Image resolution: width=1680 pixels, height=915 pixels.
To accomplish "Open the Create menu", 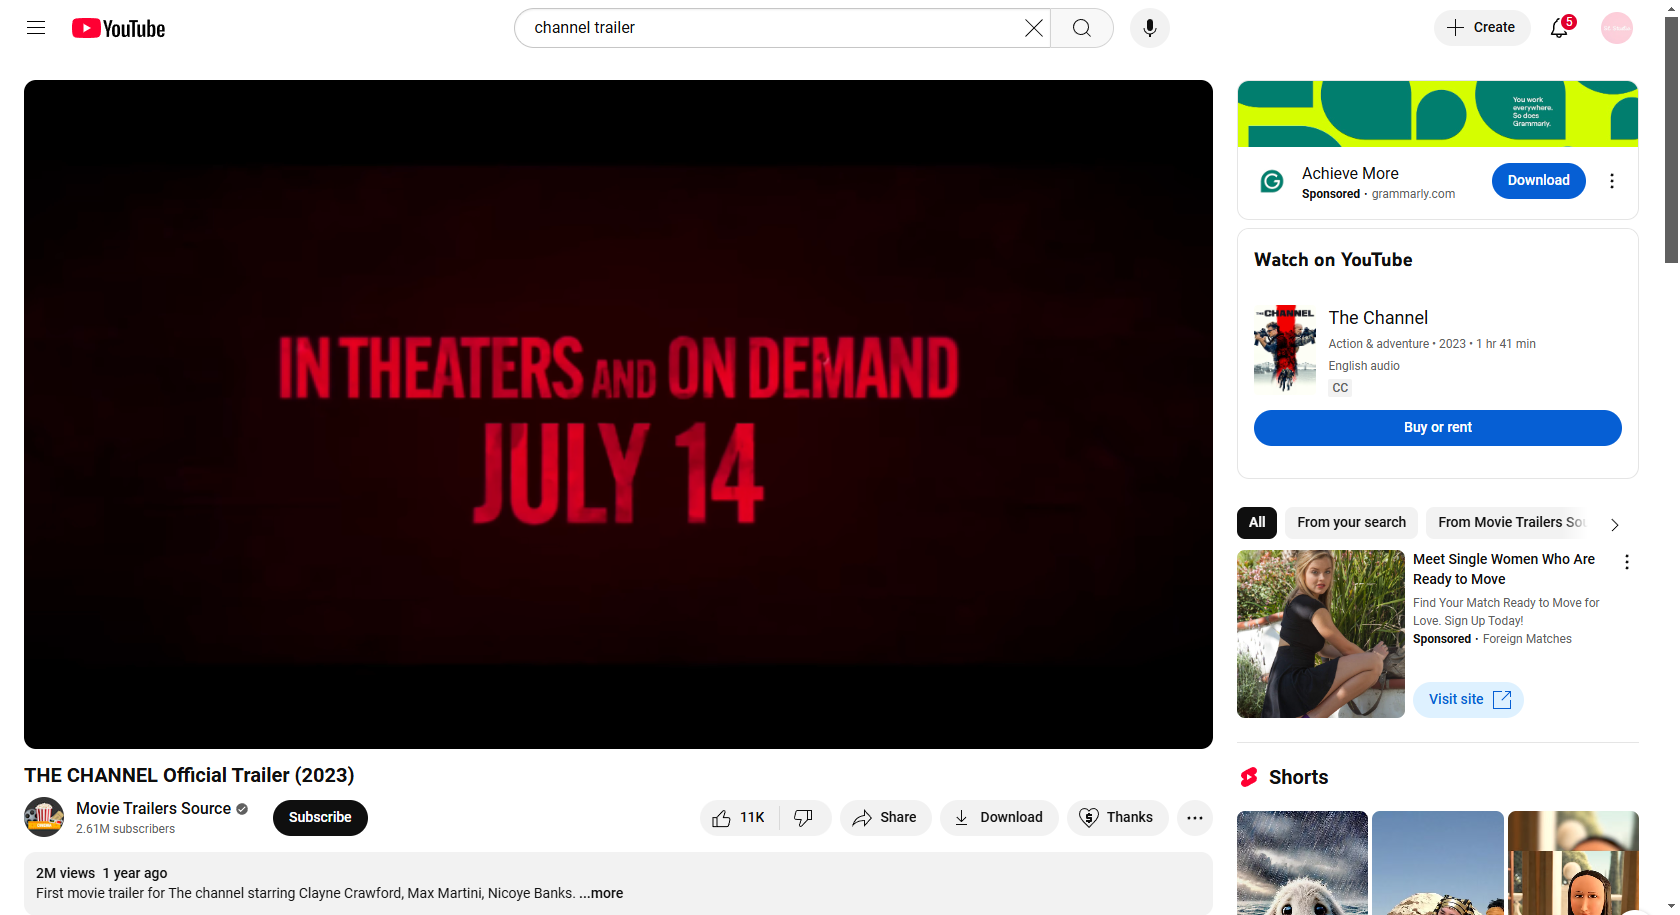I will click(x=1482, y=28).
